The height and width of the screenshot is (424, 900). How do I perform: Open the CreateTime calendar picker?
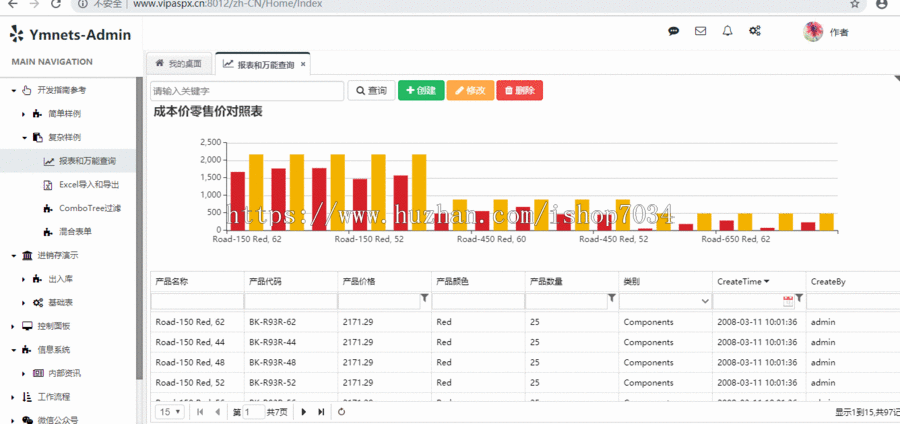point(788,301)
